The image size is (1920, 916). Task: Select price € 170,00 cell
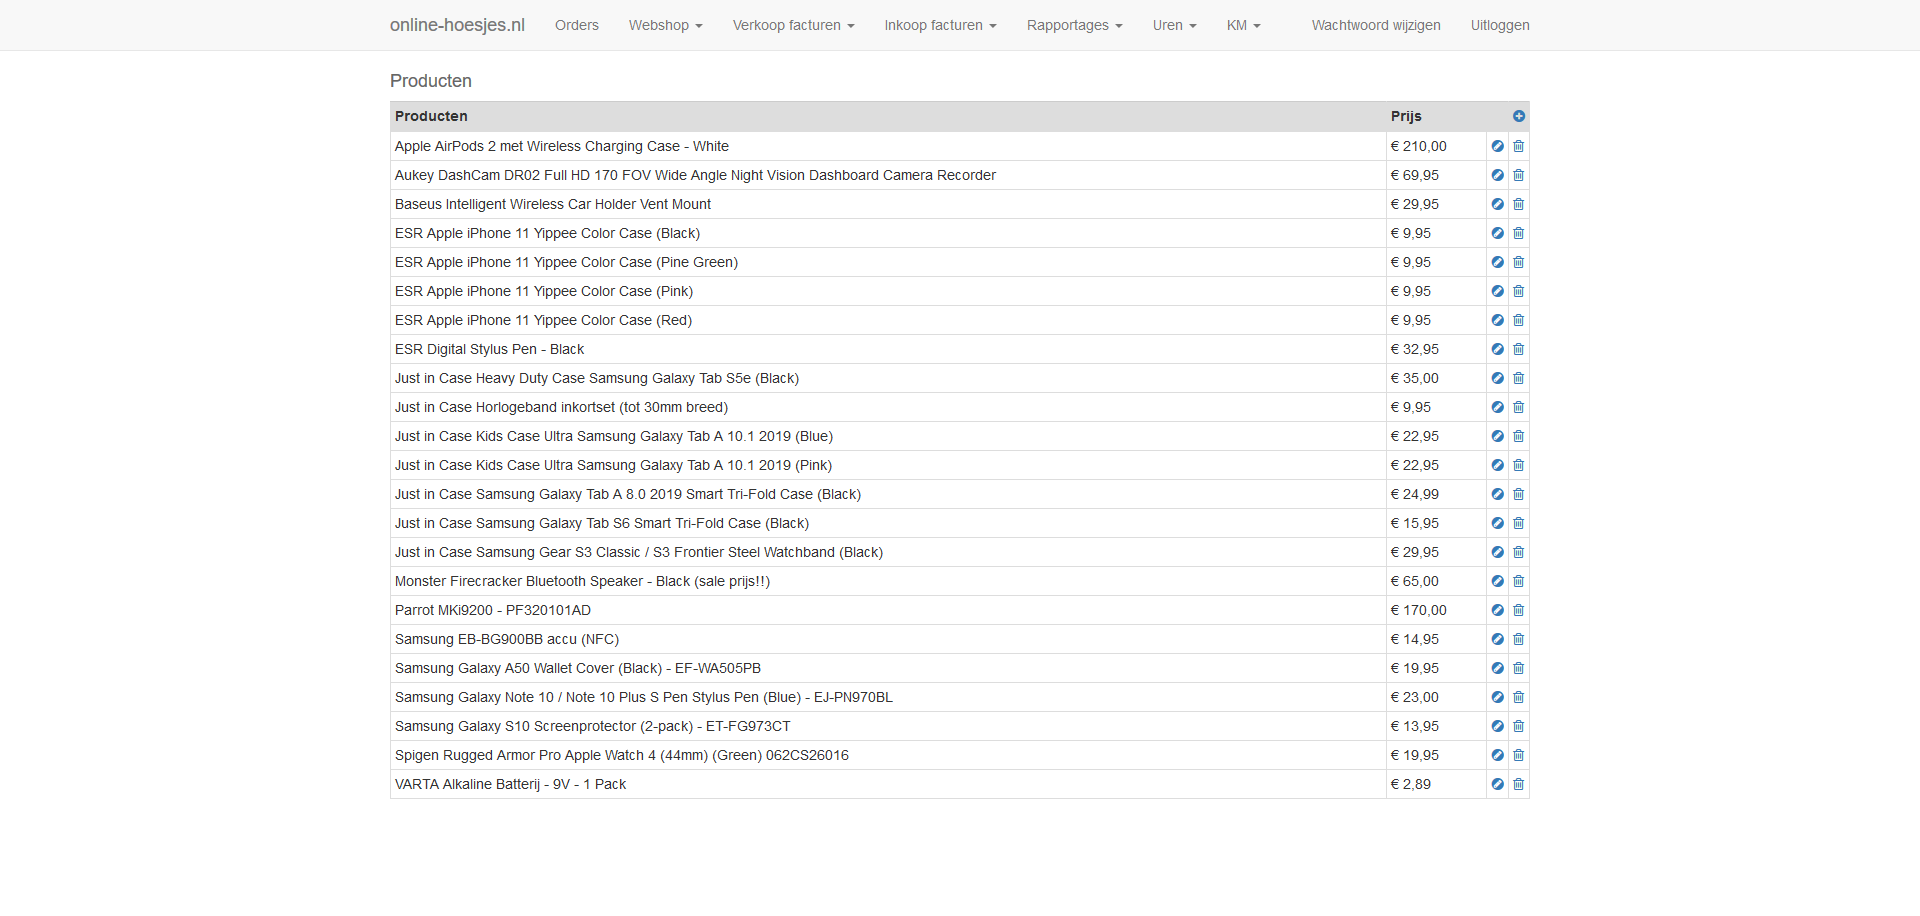click(1436, 610)
